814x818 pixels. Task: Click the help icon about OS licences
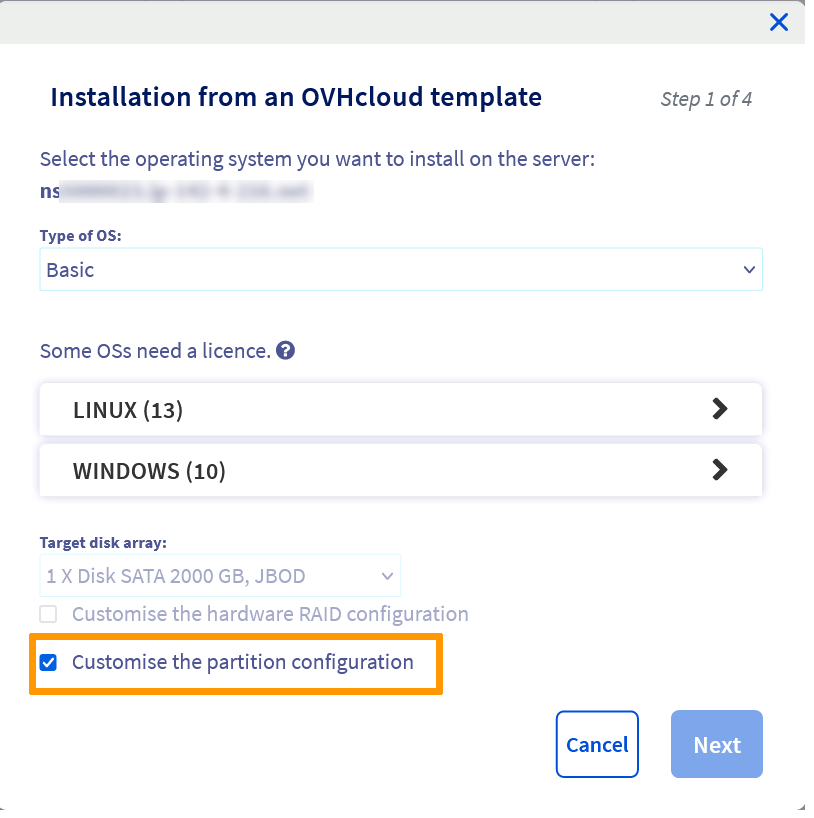pos(285,350)
